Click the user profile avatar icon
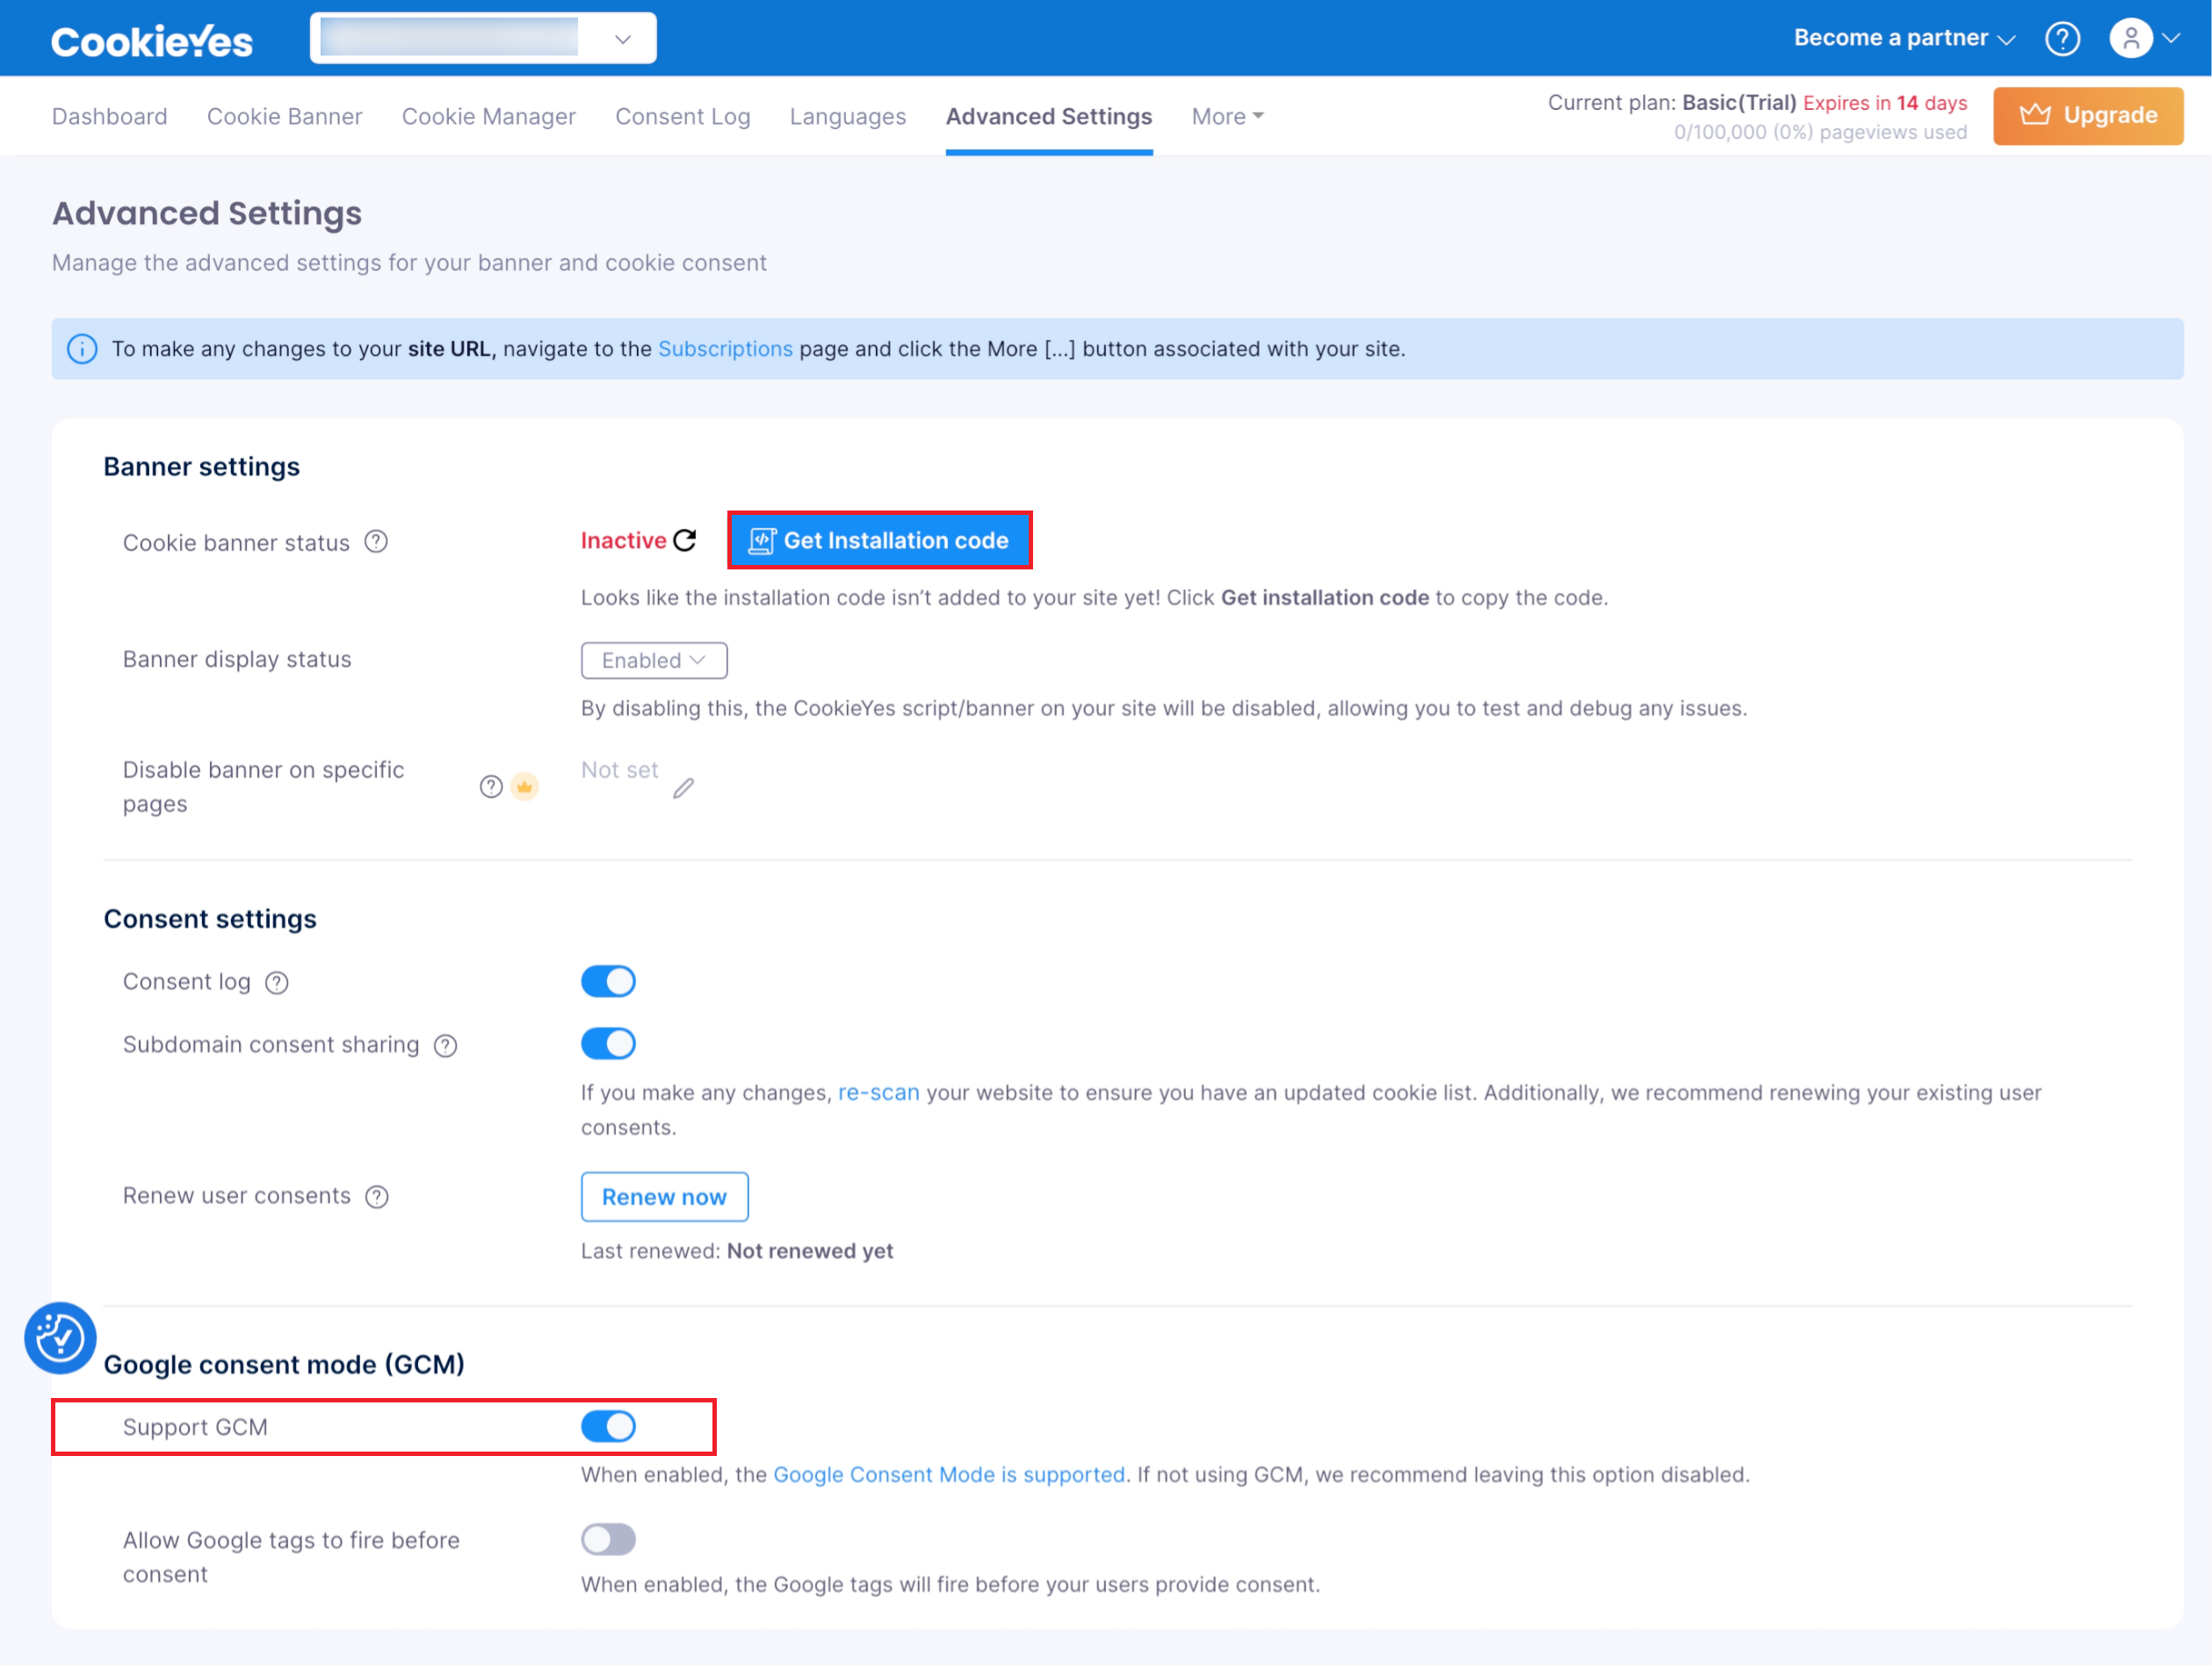This screenshot has width=2212, height=1666. [2131, 38]
